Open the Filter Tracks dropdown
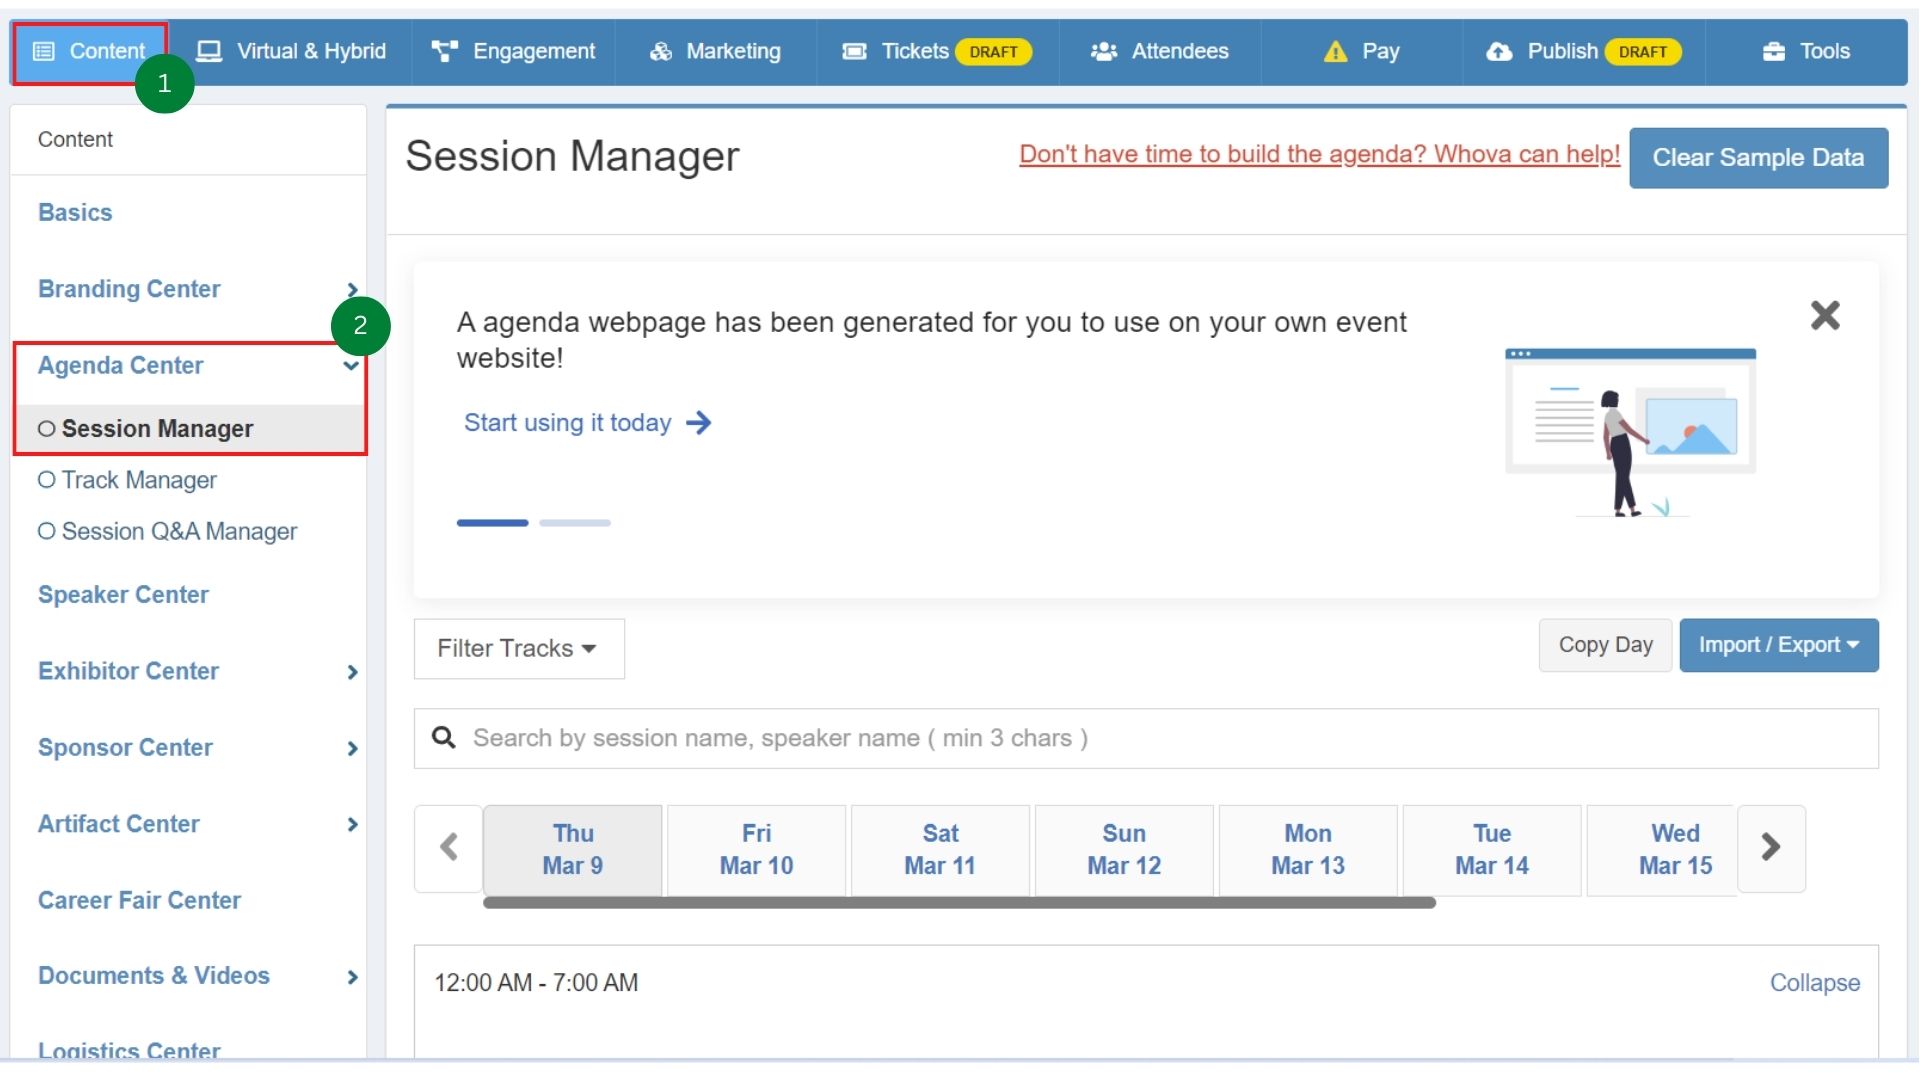 tap(518, 648)
